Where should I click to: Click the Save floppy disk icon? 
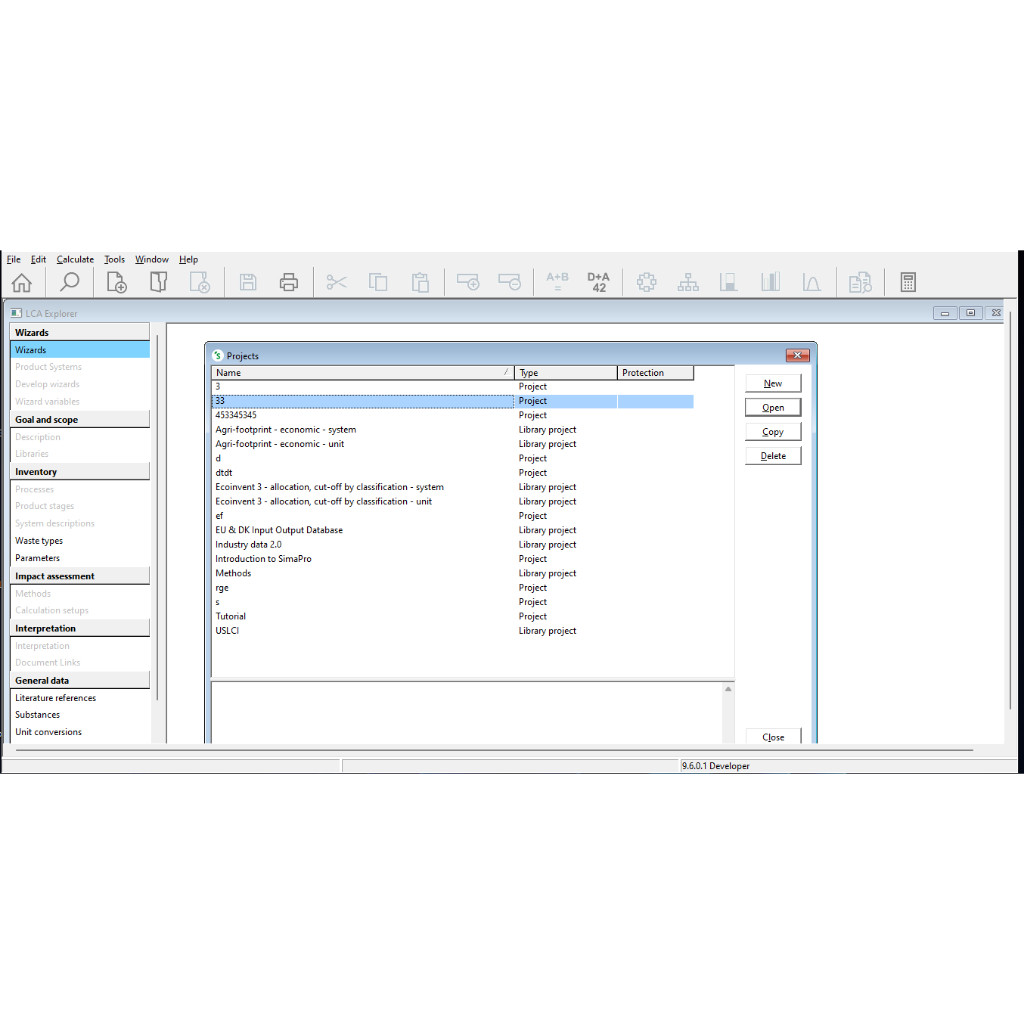248,283
